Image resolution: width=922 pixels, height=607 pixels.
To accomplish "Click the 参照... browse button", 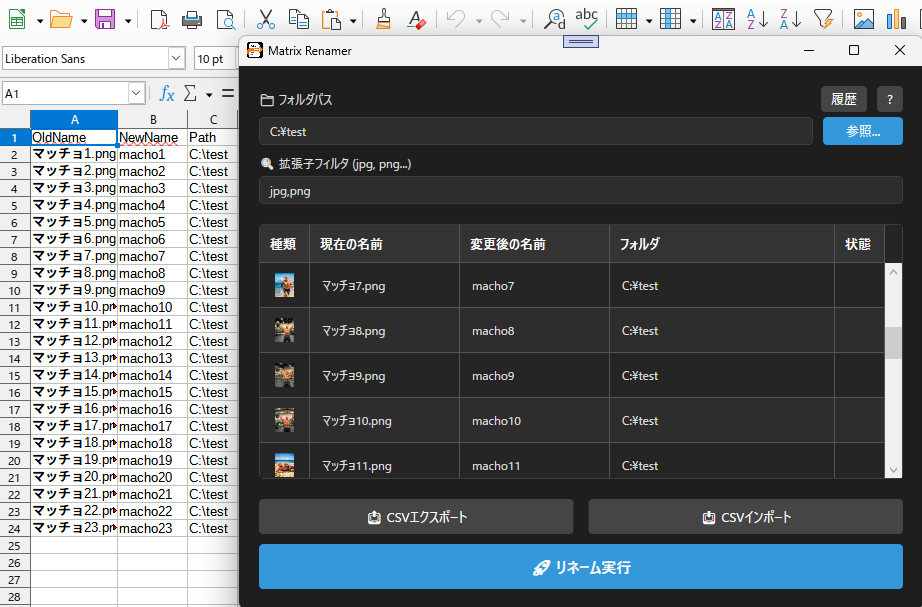I will [863, 131].
